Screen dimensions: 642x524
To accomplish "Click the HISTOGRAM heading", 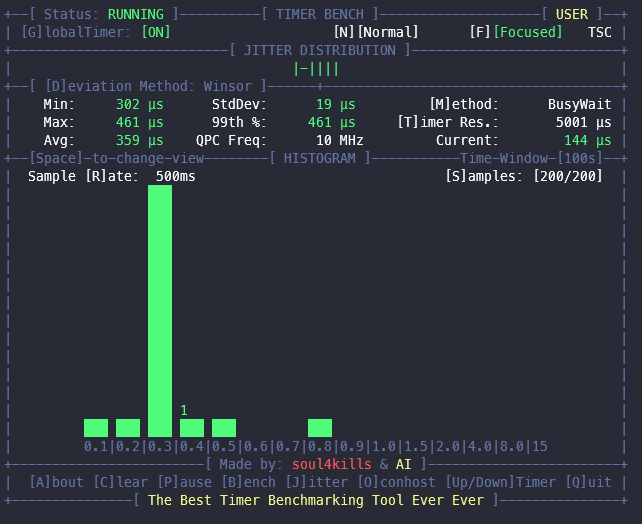I will coord(319,158).
